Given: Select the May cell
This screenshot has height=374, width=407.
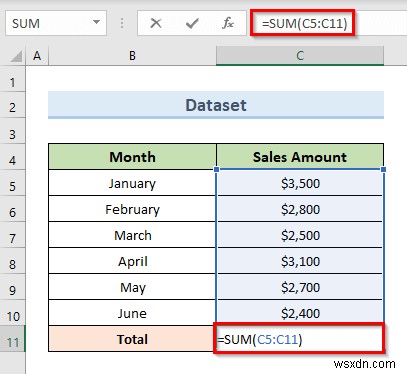Looking at the screenshot, I should [132, 287].
